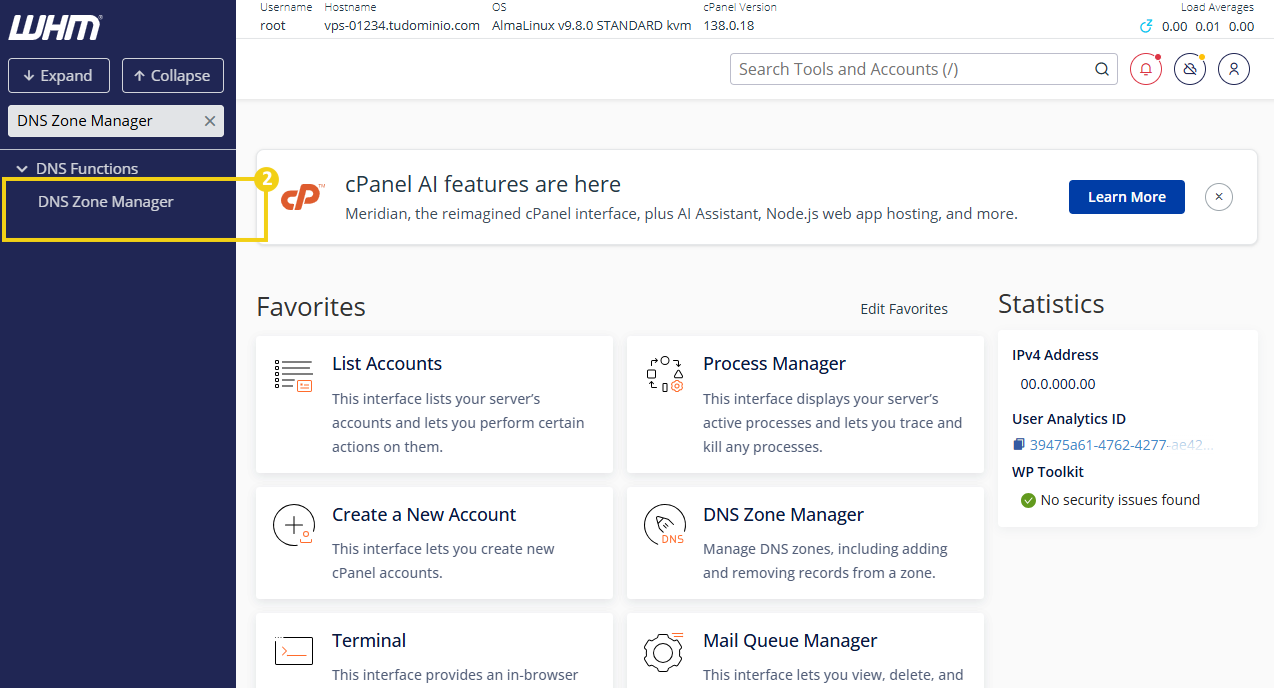Click the search magnifier icon
1274x688 pixels.
(1101, 69)
